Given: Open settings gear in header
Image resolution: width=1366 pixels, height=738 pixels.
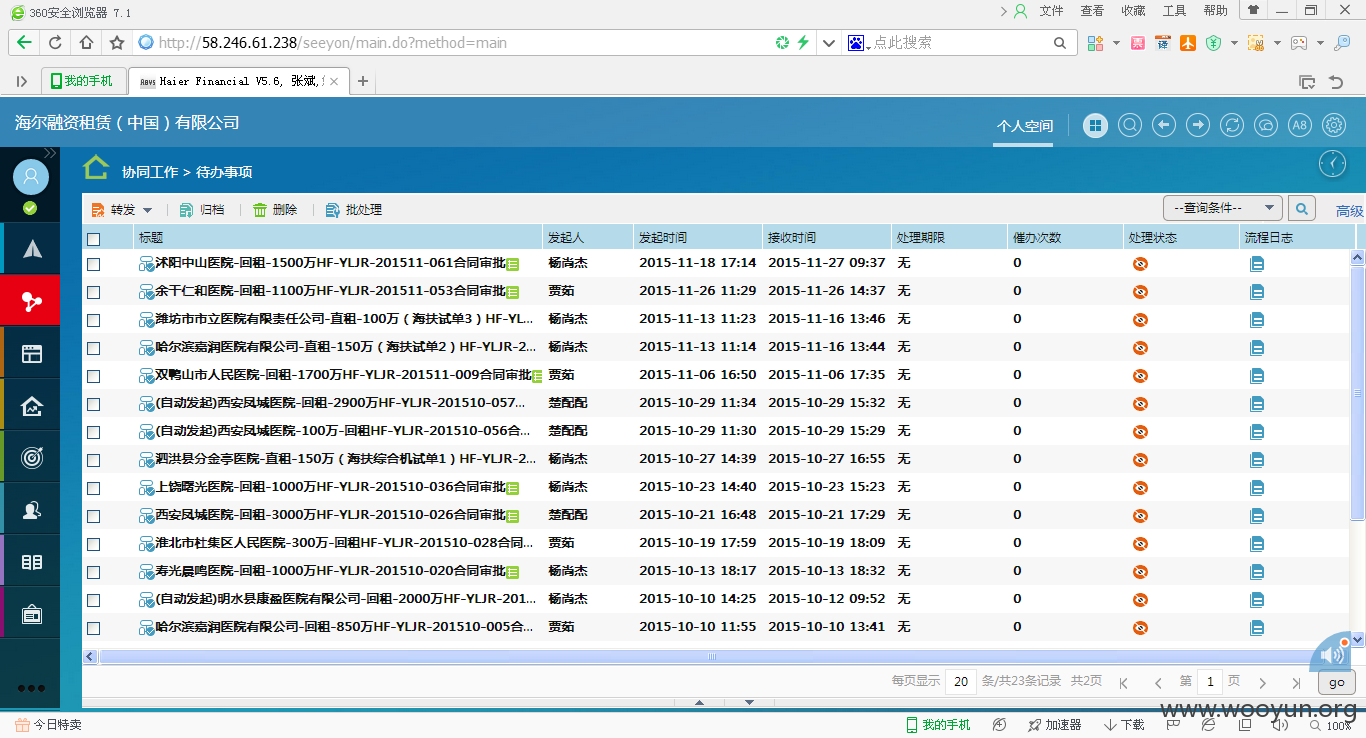Looking at the screenshot, I should point(1334,125).
